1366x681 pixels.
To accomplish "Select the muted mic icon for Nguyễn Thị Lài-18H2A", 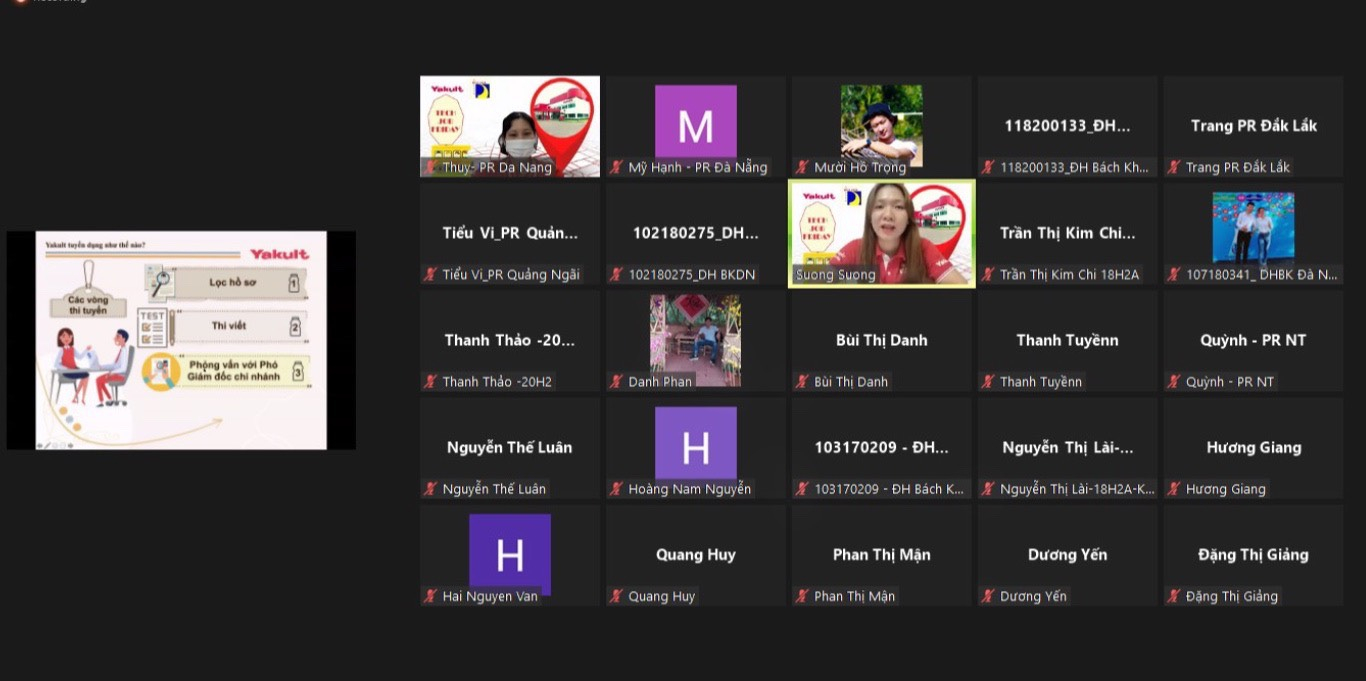I will (x=988, y=489).
